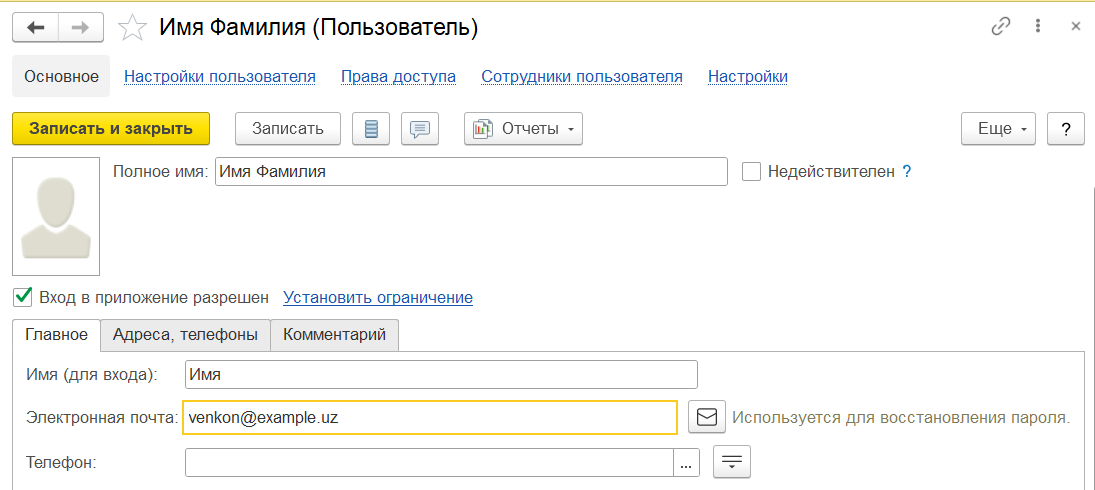This screenshot has width=1095, height=490.
Task: Click the forward navigation arrow
Action: 81,27
